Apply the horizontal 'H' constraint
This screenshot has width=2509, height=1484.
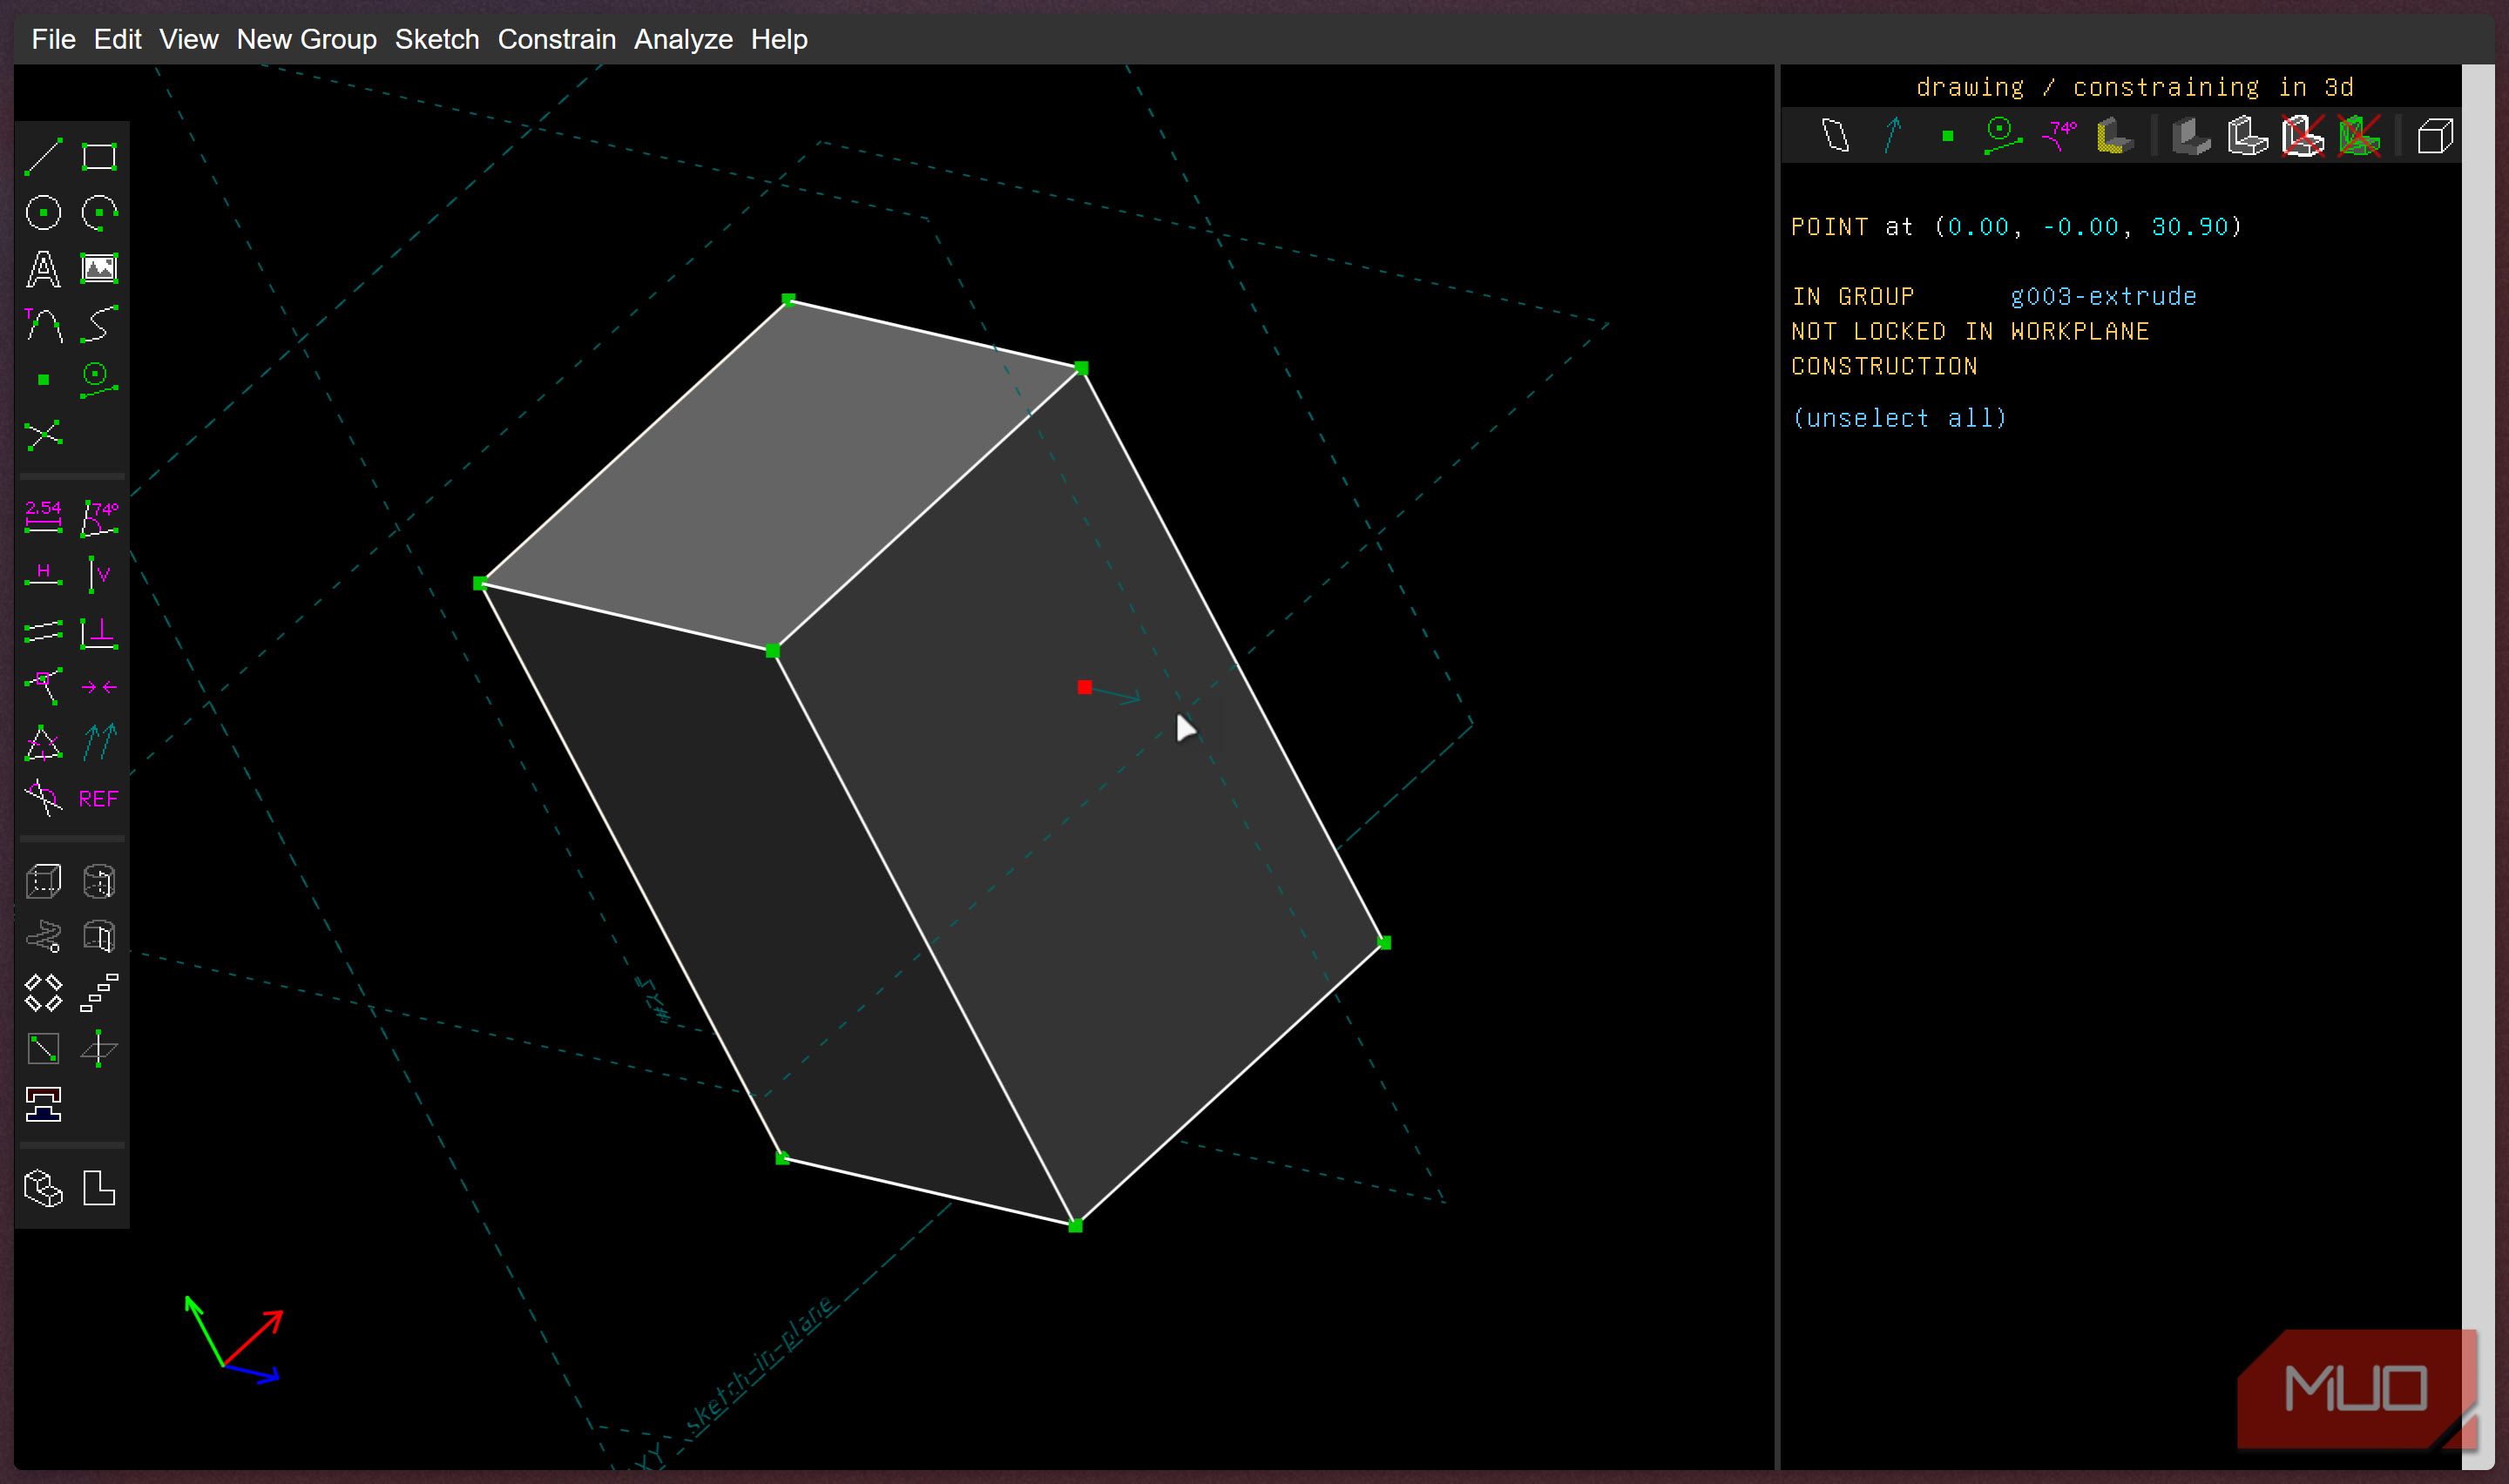(43, 574)
